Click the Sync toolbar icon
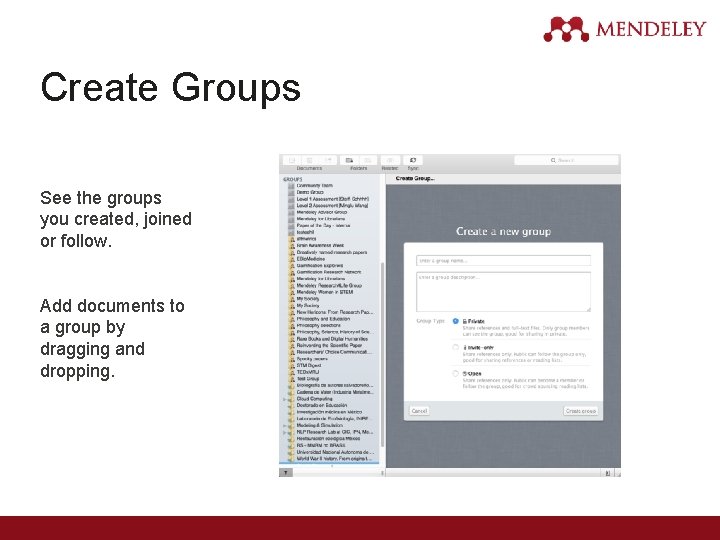Viewport: 720px width, 540px height. [x=413, y=160]
